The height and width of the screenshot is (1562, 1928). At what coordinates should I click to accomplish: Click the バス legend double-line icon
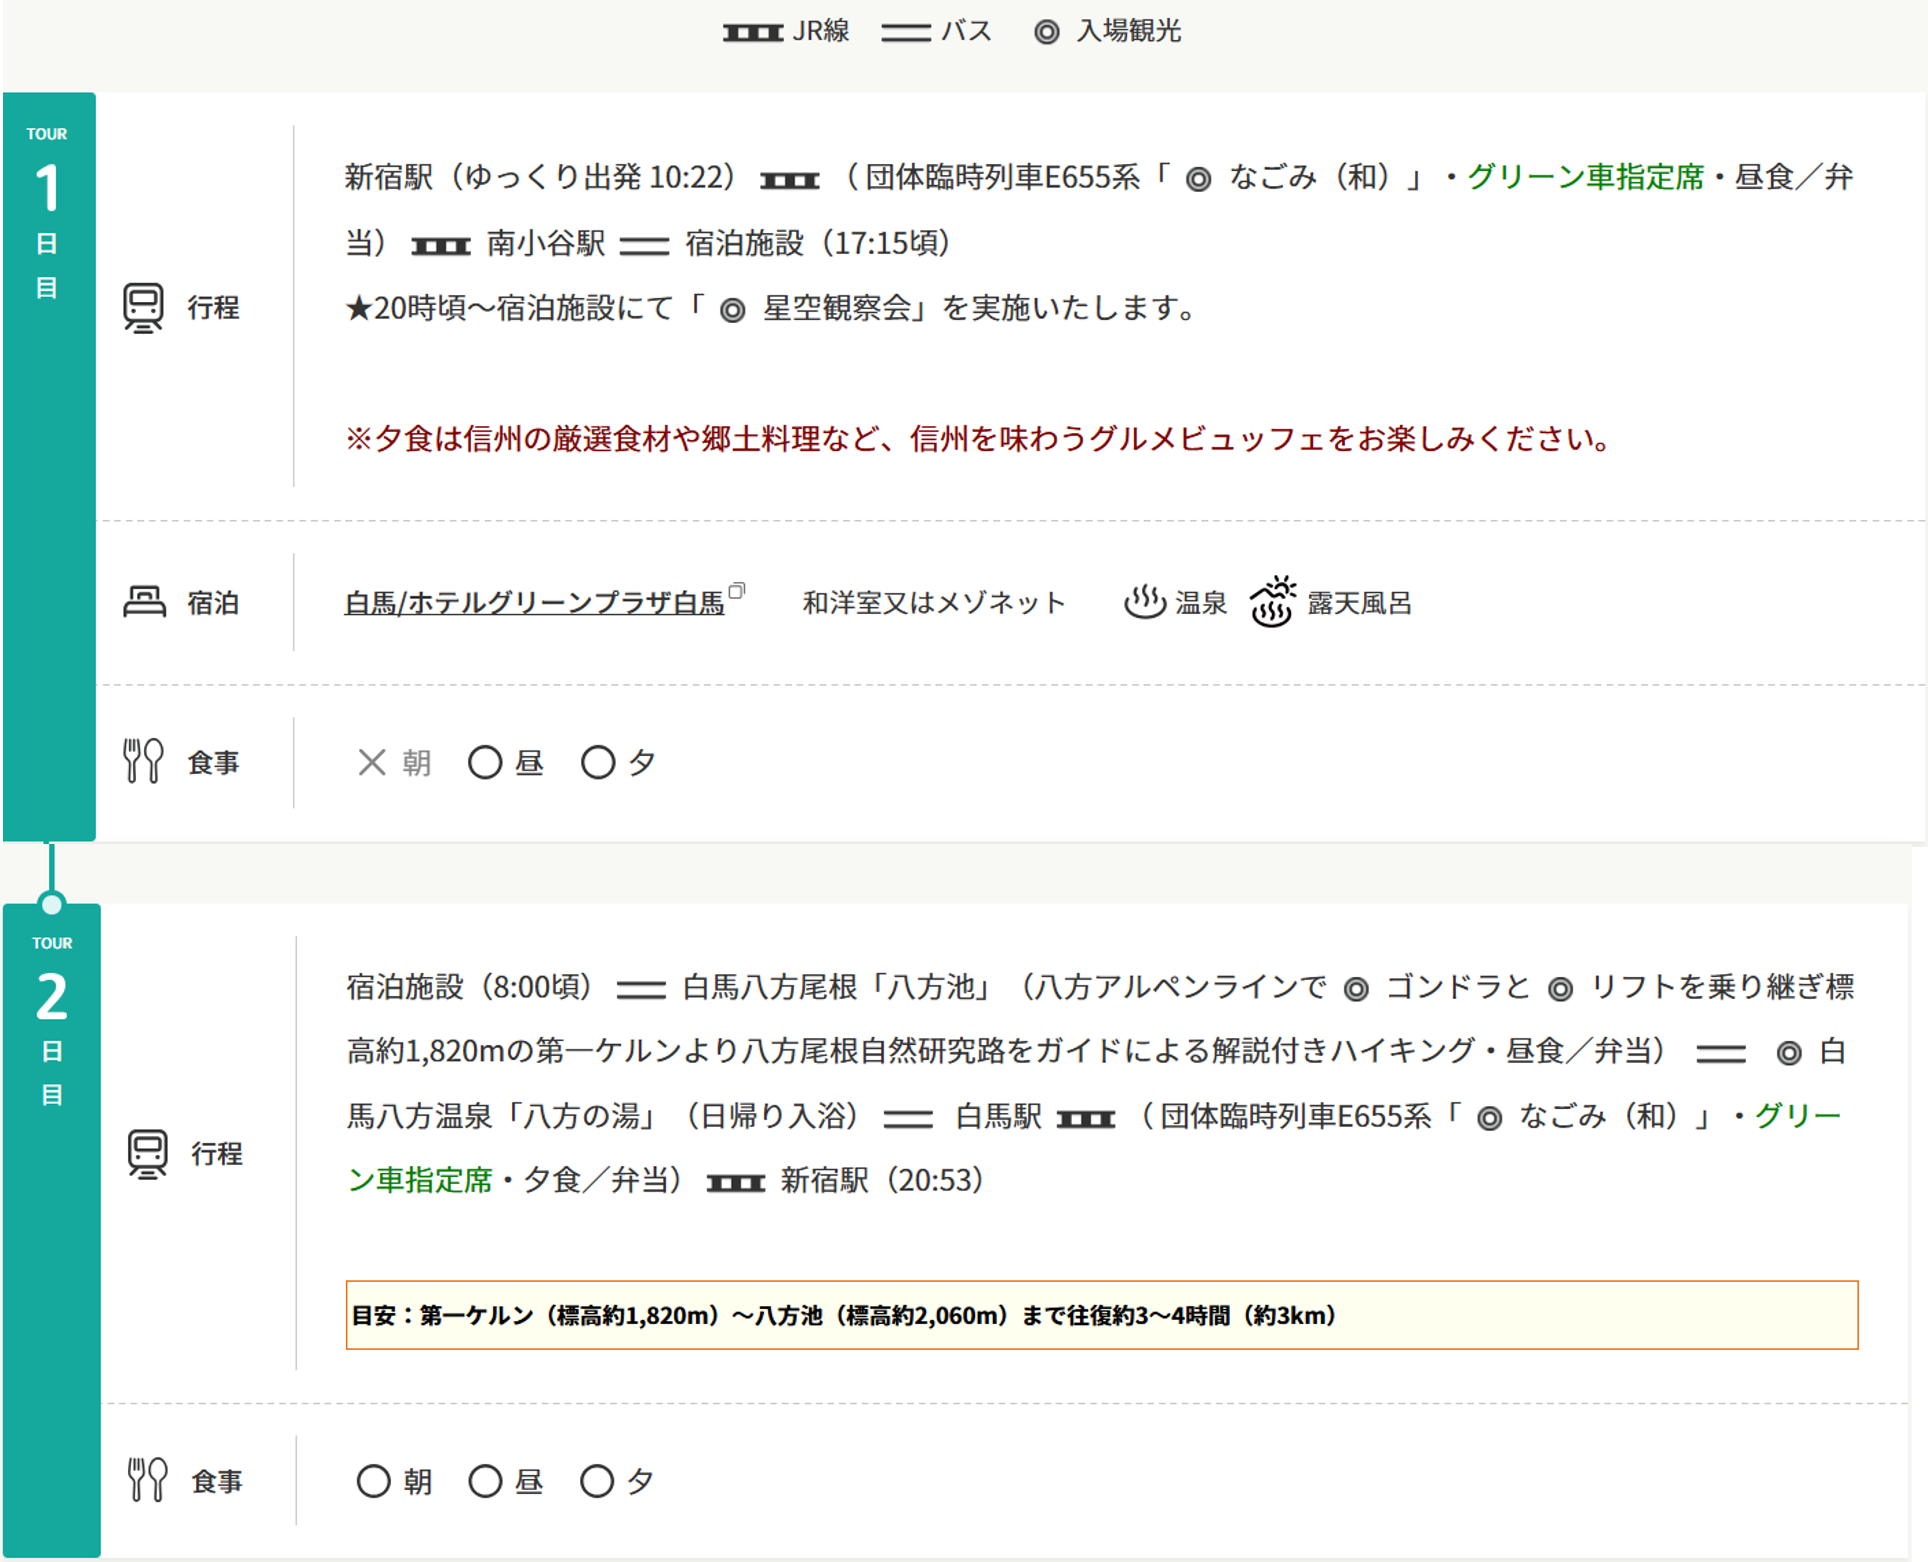906,33
